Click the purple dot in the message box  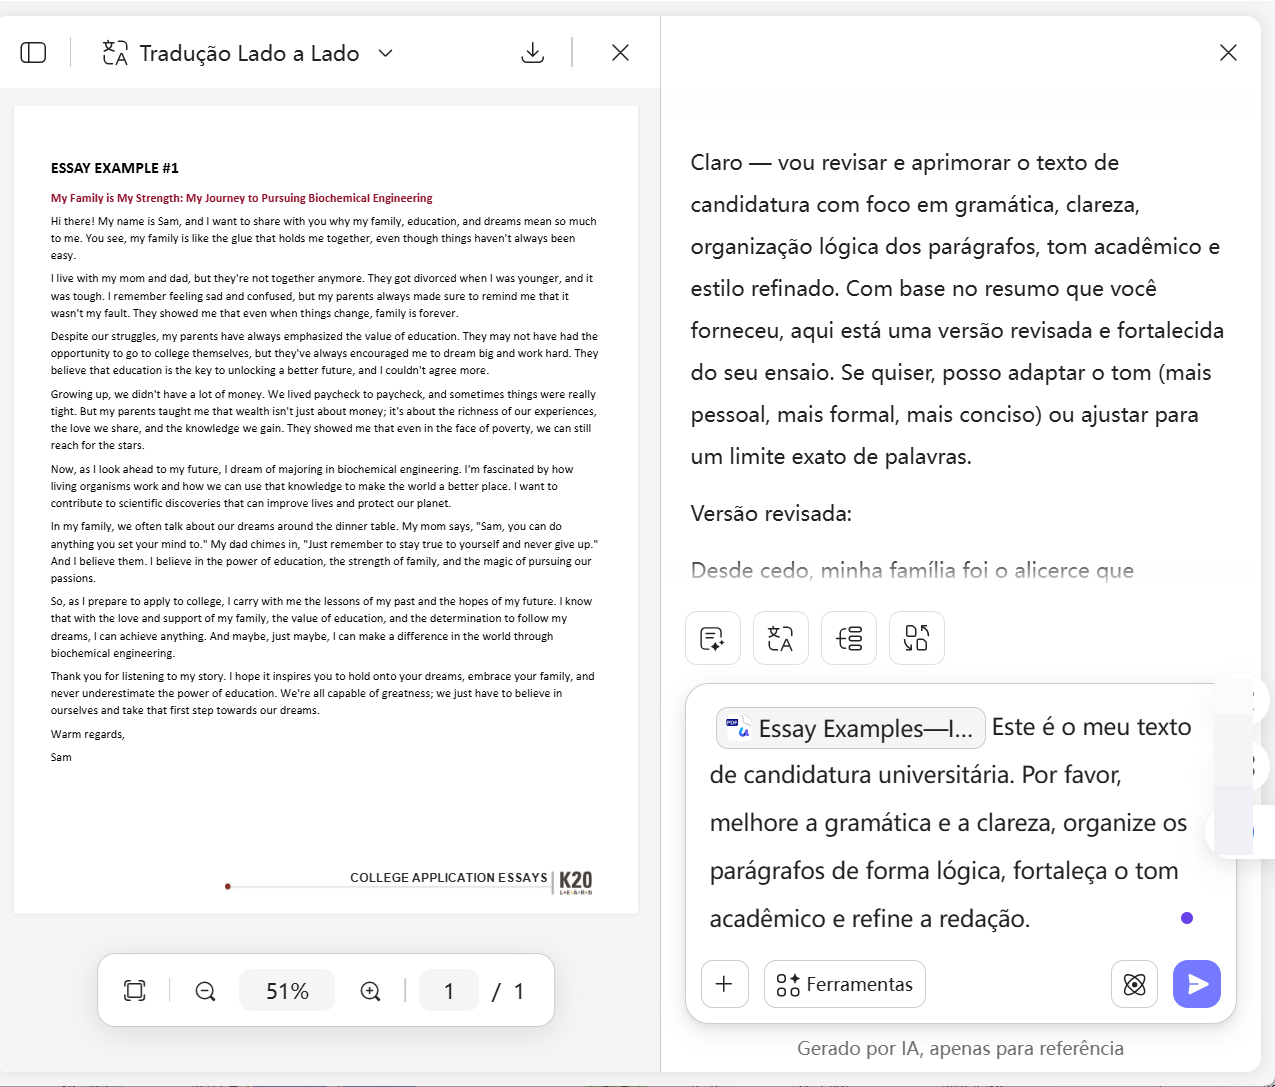1187,918
